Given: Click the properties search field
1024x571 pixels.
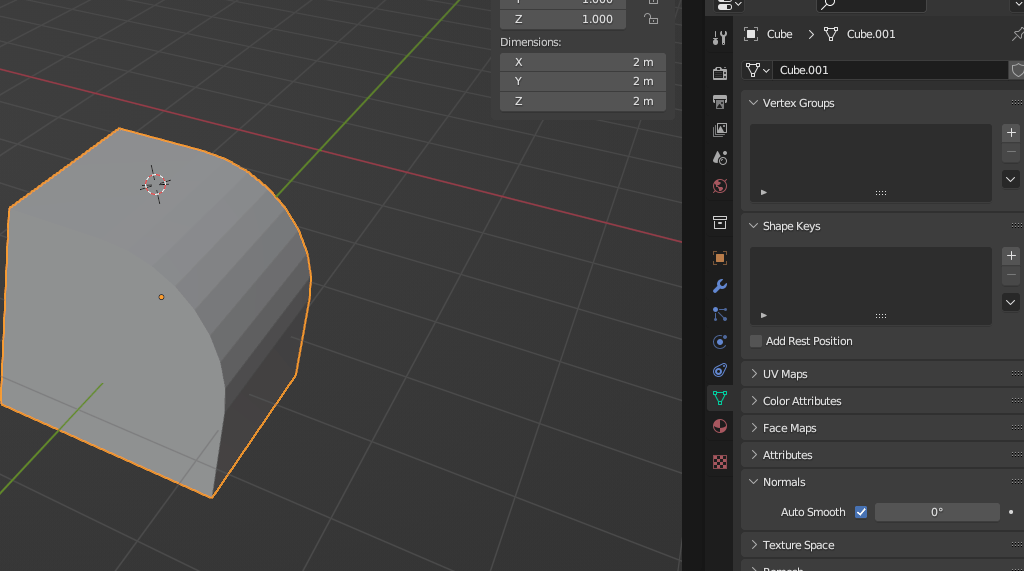Looking at the screenshot, I should tap(871, 5).
